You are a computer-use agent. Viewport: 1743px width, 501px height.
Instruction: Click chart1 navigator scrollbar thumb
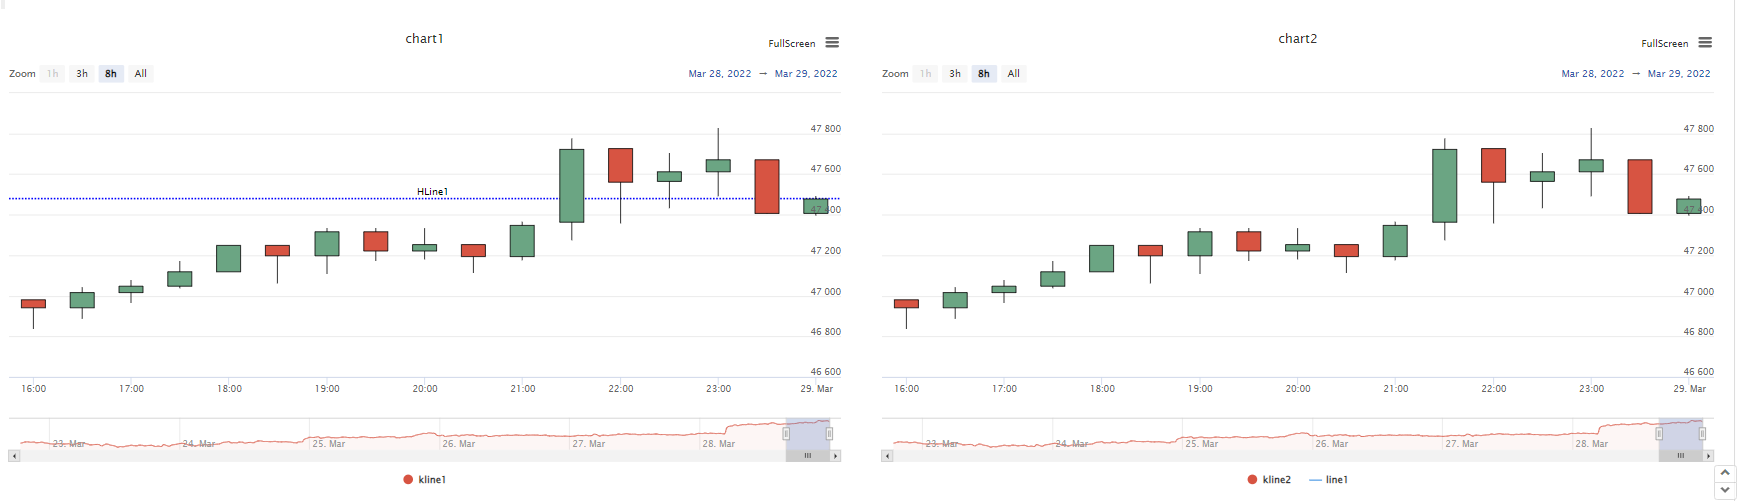click(x=808, y=456)
